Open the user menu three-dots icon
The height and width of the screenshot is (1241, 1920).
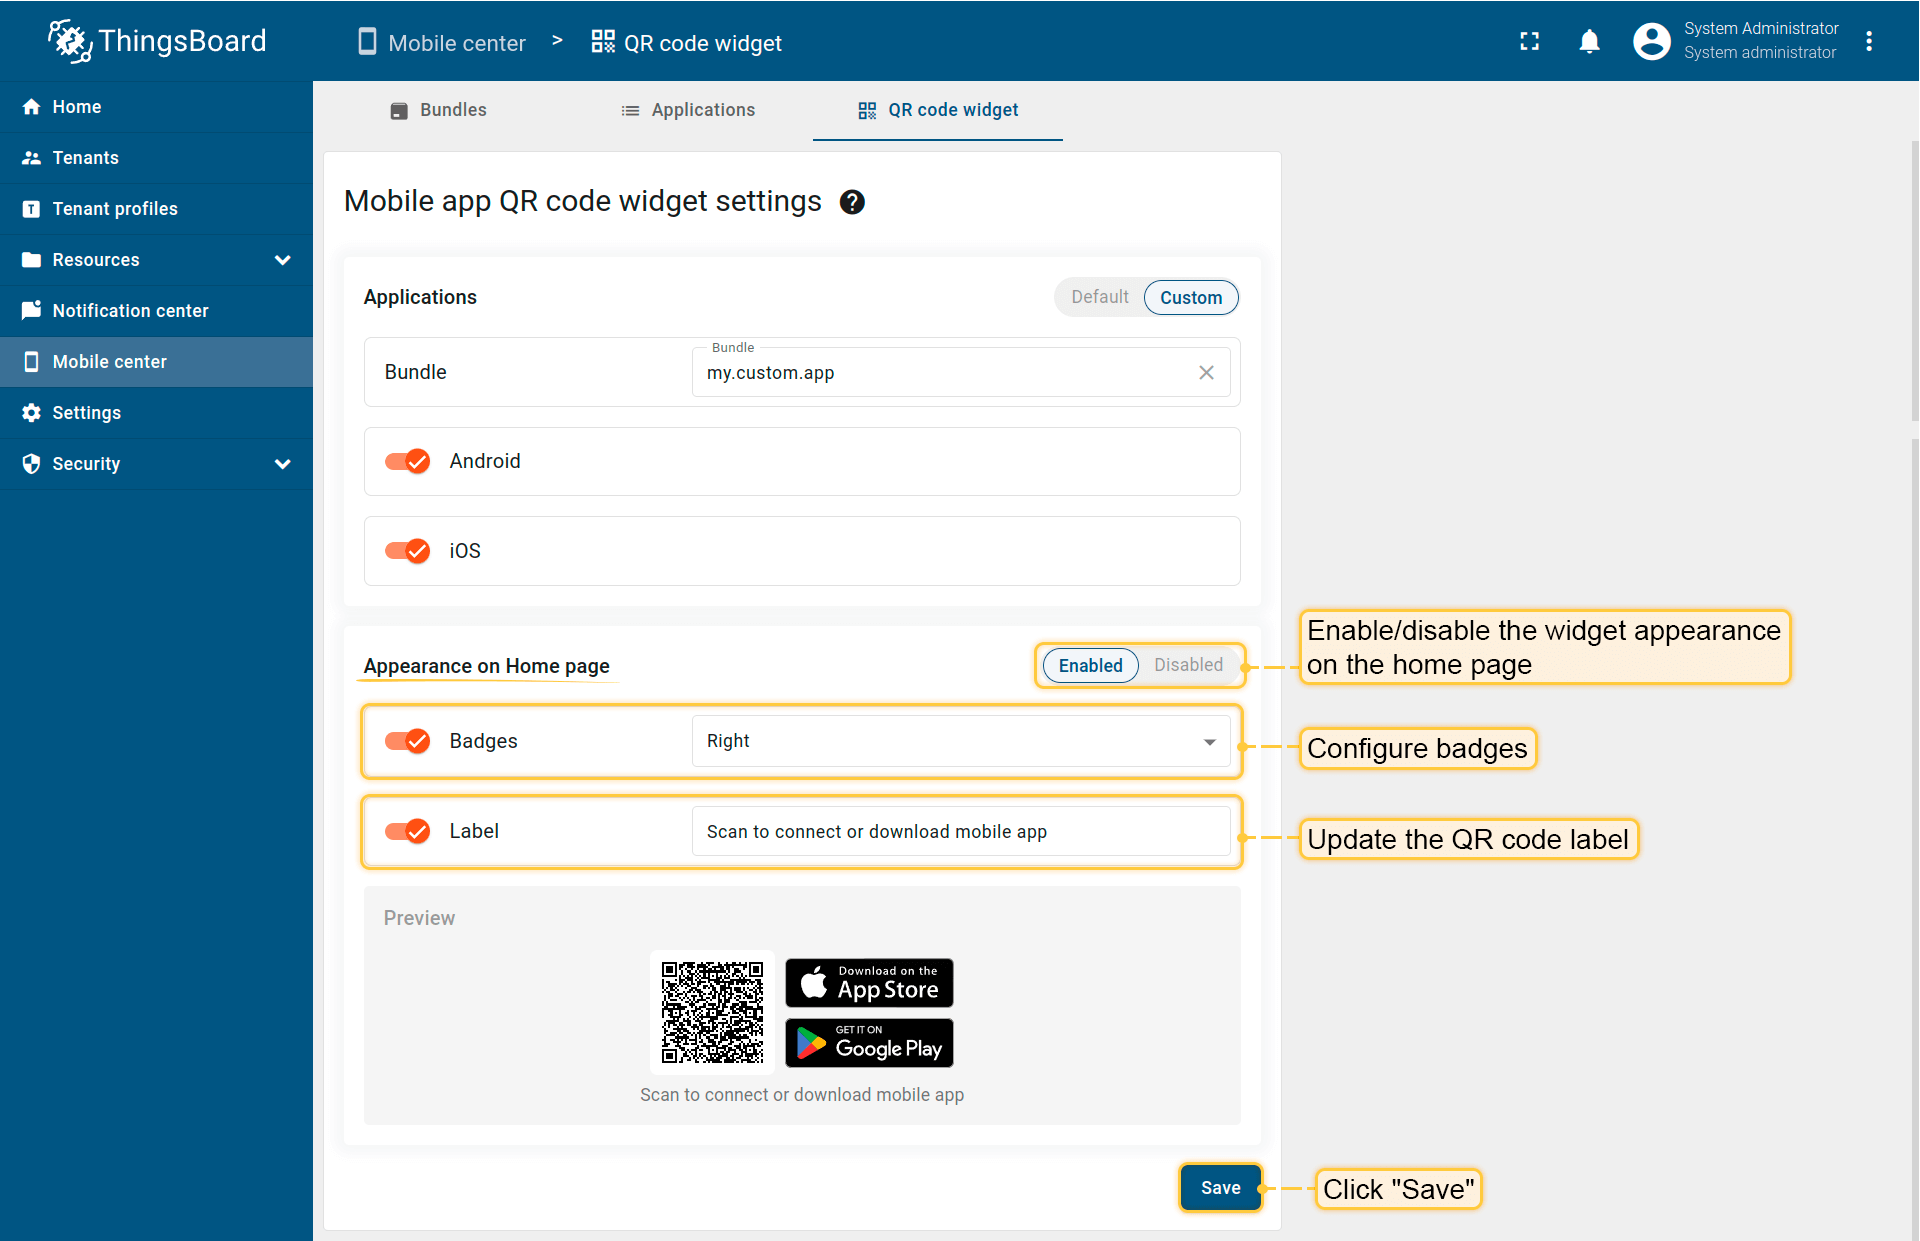tap(1868, 41)
